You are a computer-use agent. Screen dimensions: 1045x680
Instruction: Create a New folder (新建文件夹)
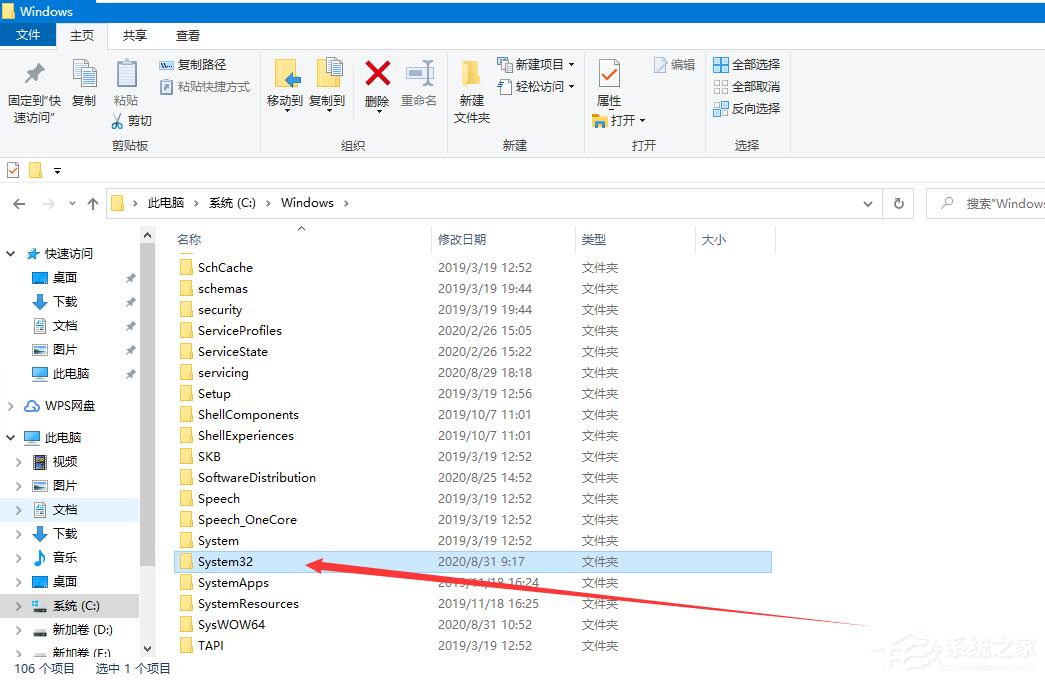point(472,91)
